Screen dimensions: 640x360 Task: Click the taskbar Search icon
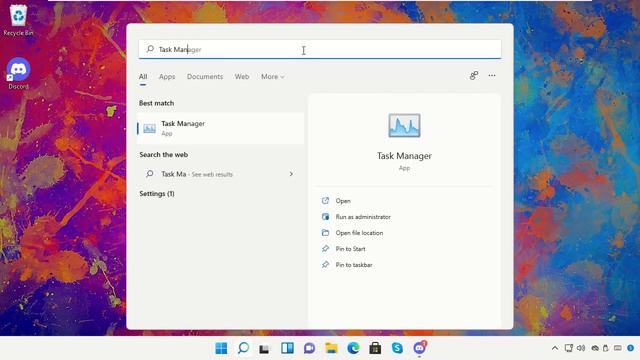pos(243,348)
